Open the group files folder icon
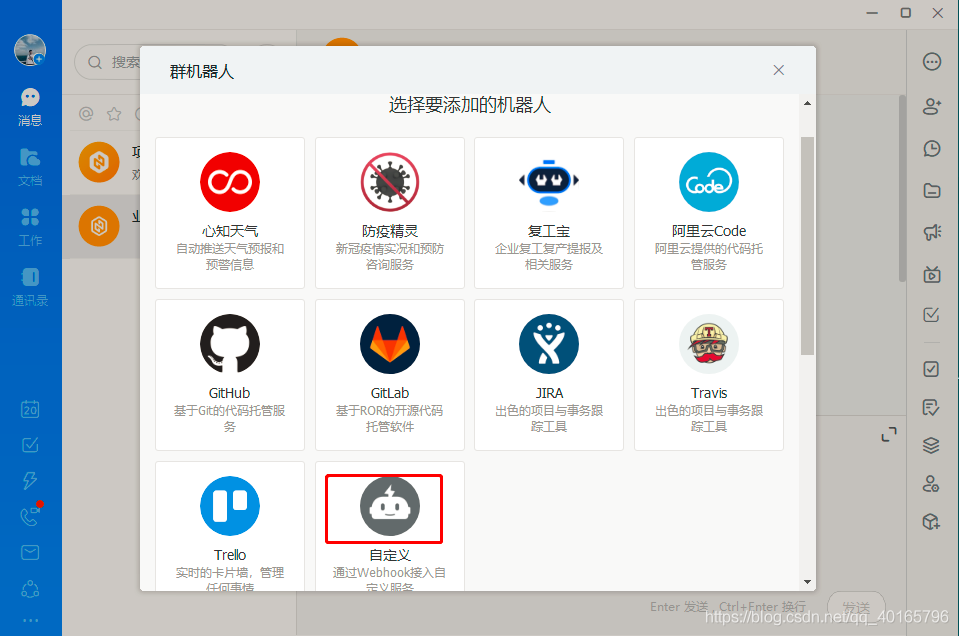The image size is (959, 636). [x=931, y=191]
